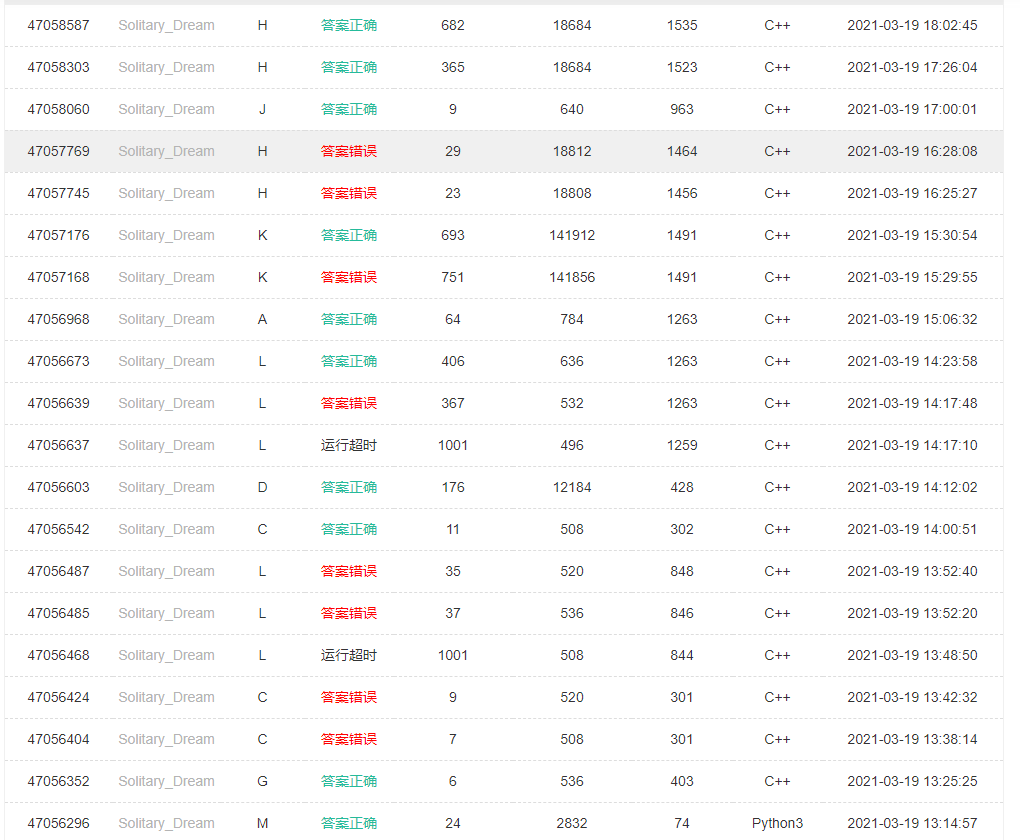Click Solitary_Dream user in row 47056404

(166, 739)
